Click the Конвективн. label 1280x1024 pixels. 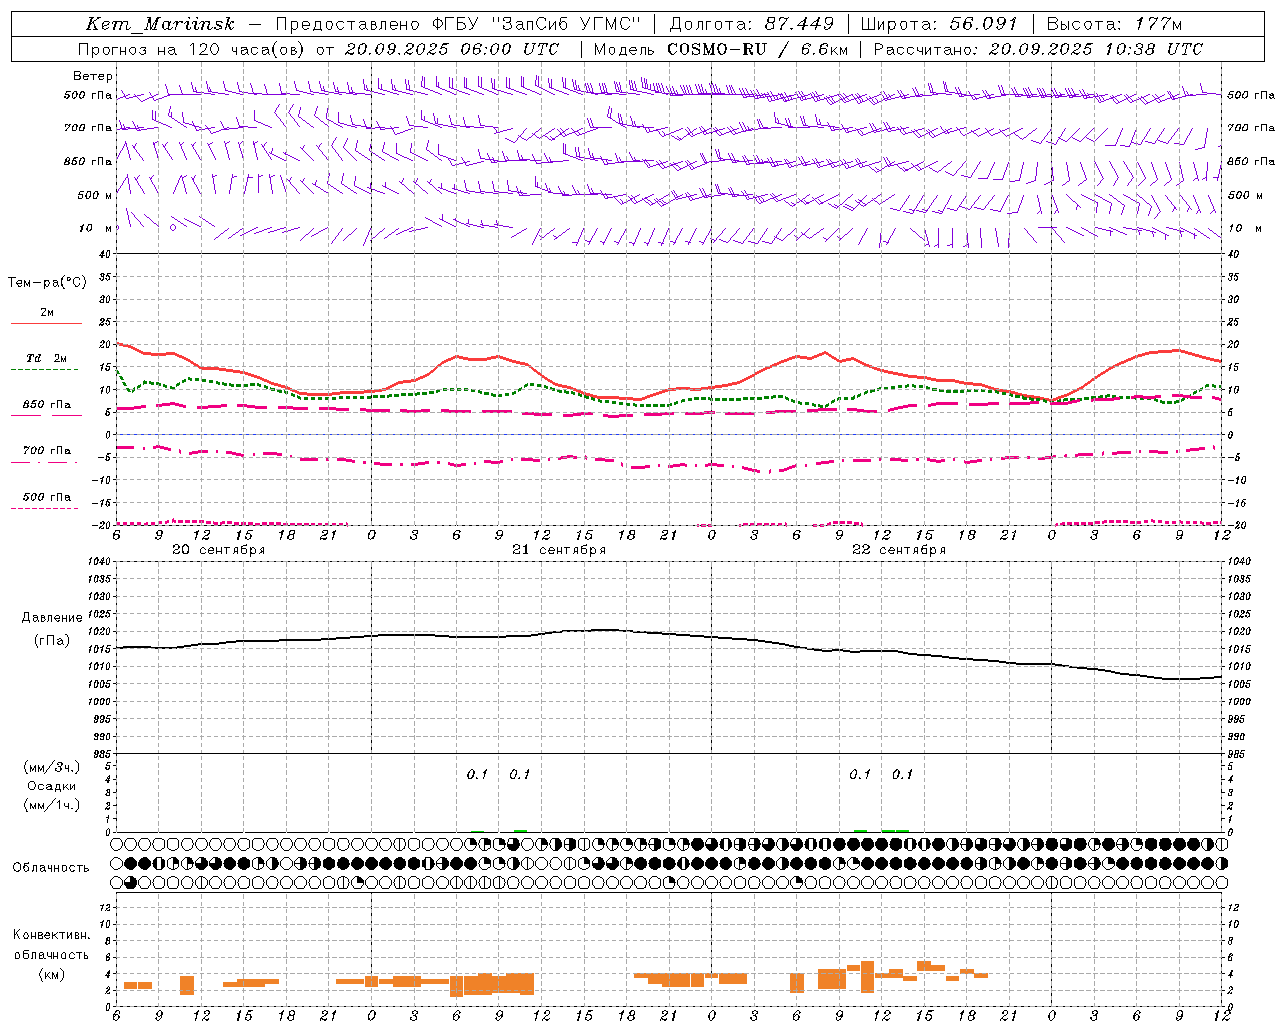(x=51, y=935)
